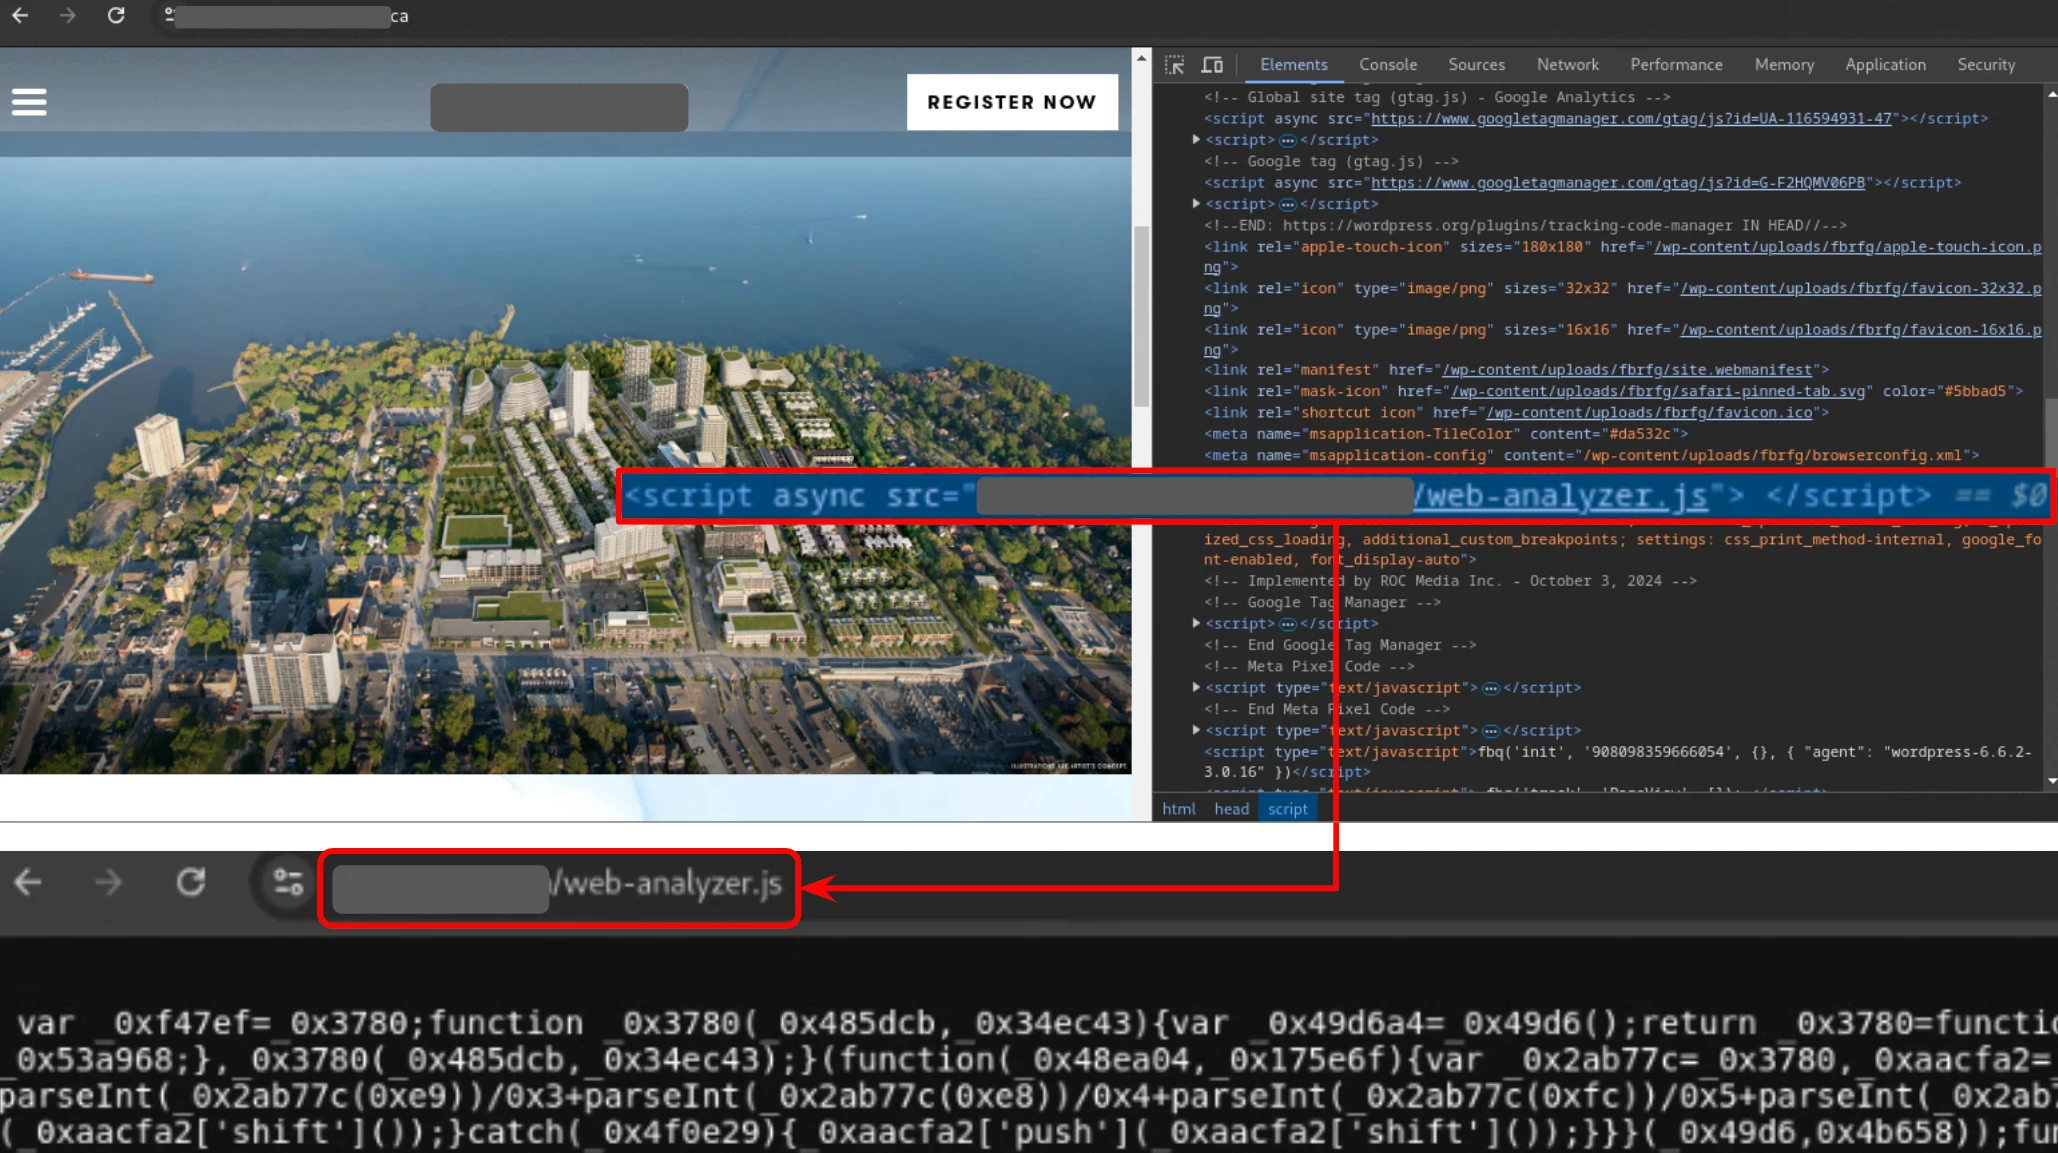Click the forward arrow in top browser window

[67, 15]
